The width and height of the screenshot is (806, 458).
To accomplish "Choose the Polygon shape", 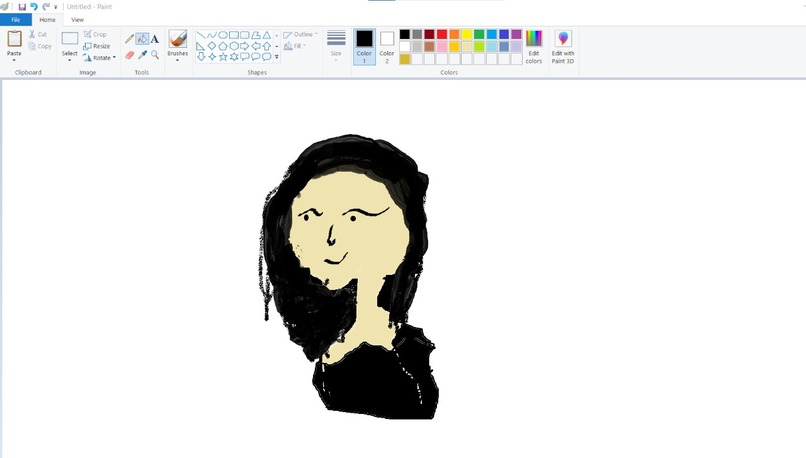I will (x=255, y=35).
